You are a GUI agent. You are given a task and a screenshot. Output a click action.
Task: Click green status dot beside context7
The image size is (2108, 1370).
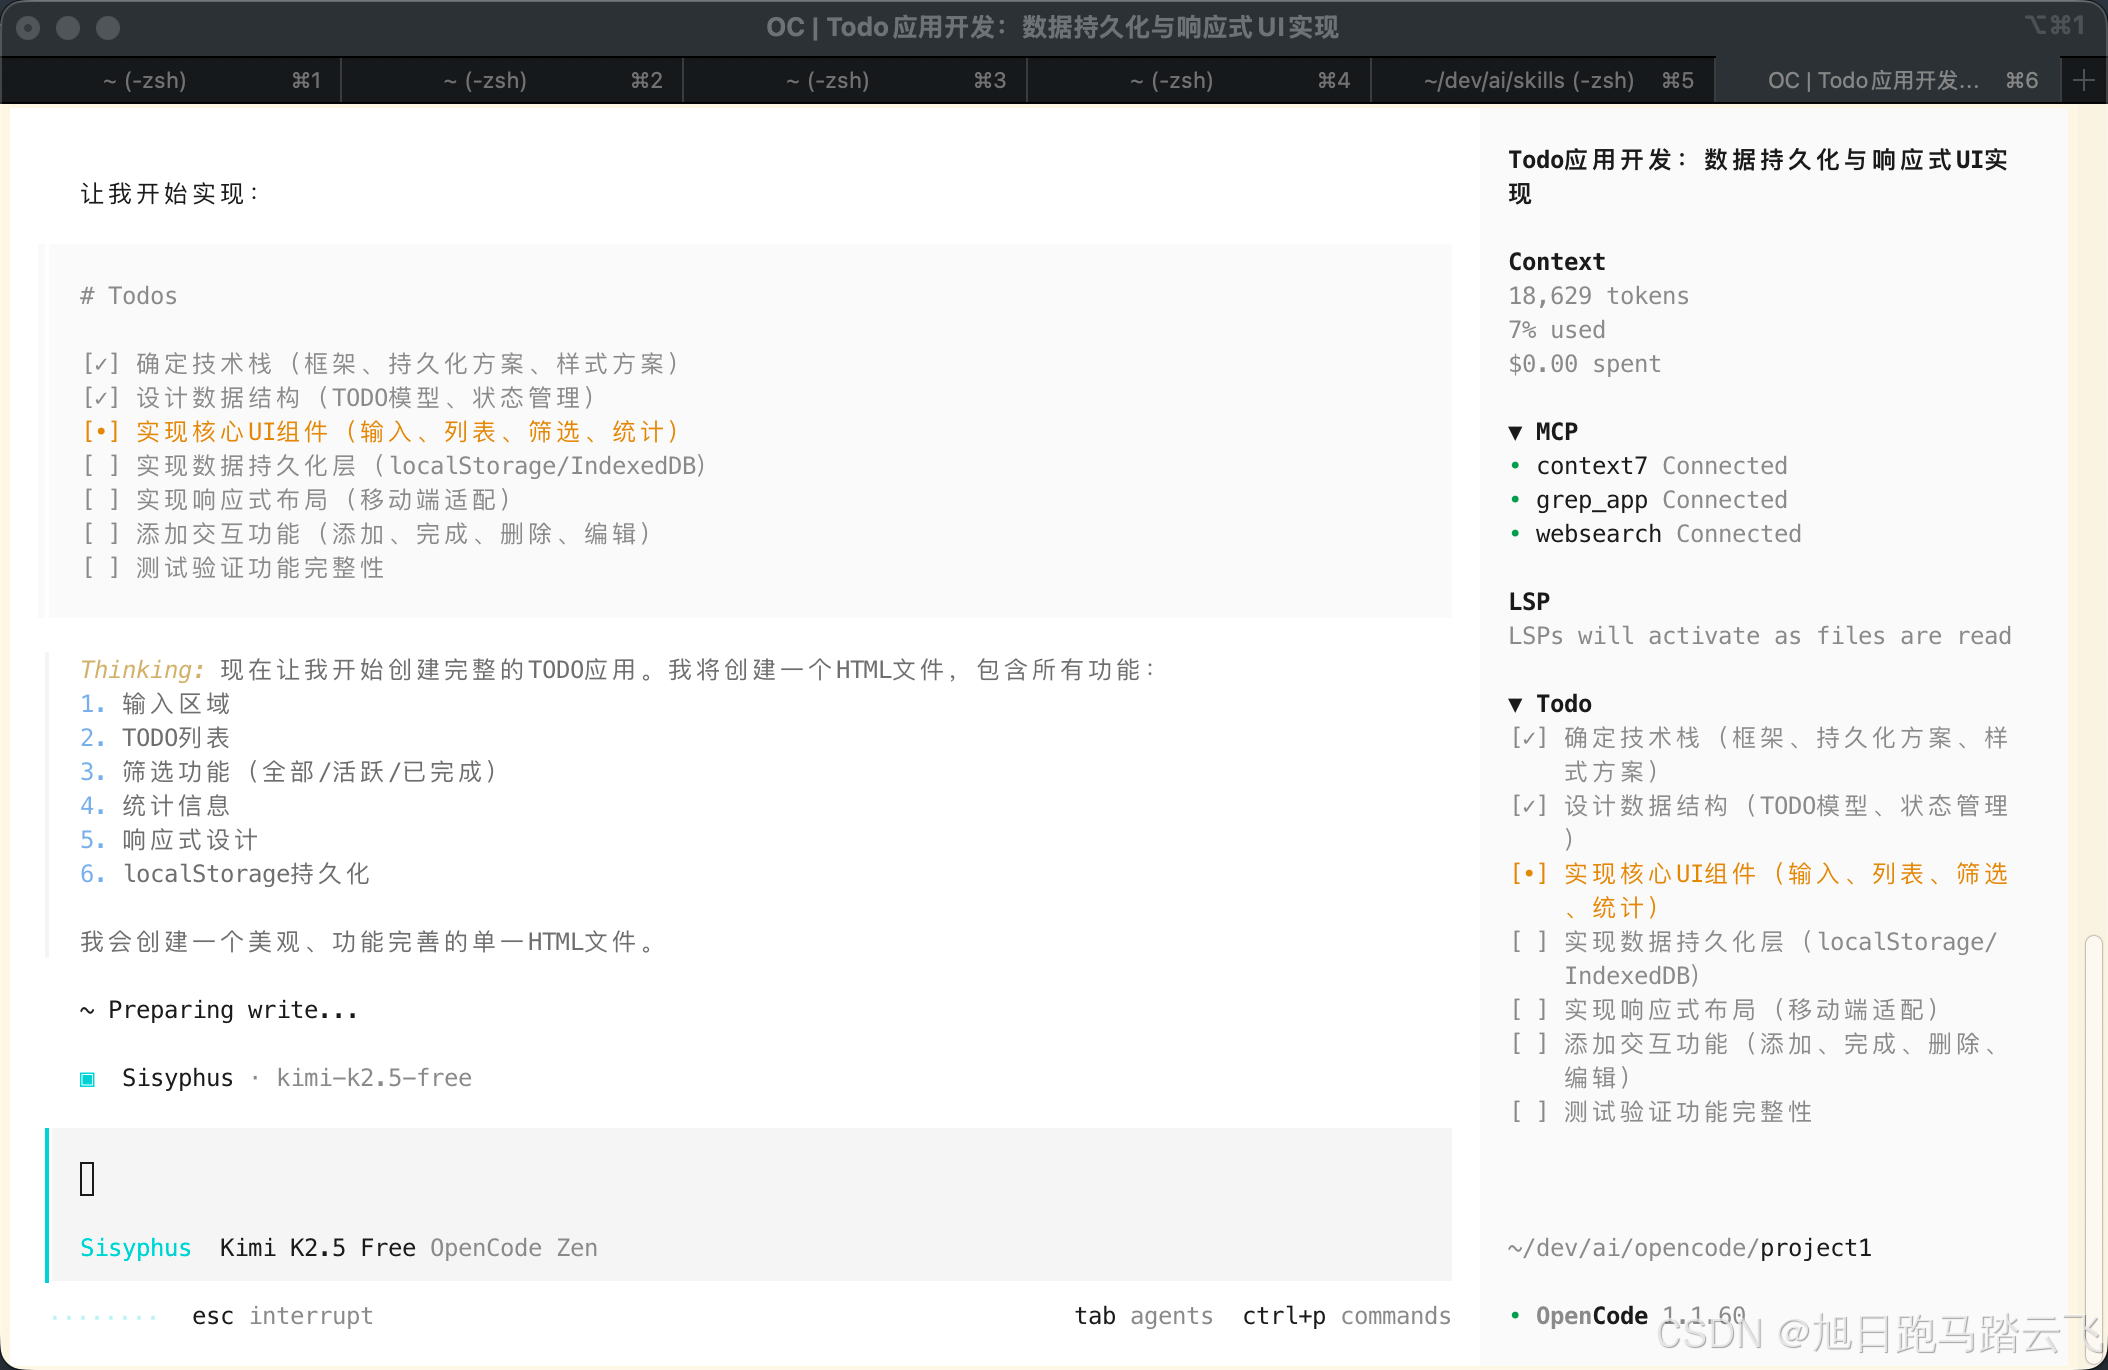[1515, 465]
